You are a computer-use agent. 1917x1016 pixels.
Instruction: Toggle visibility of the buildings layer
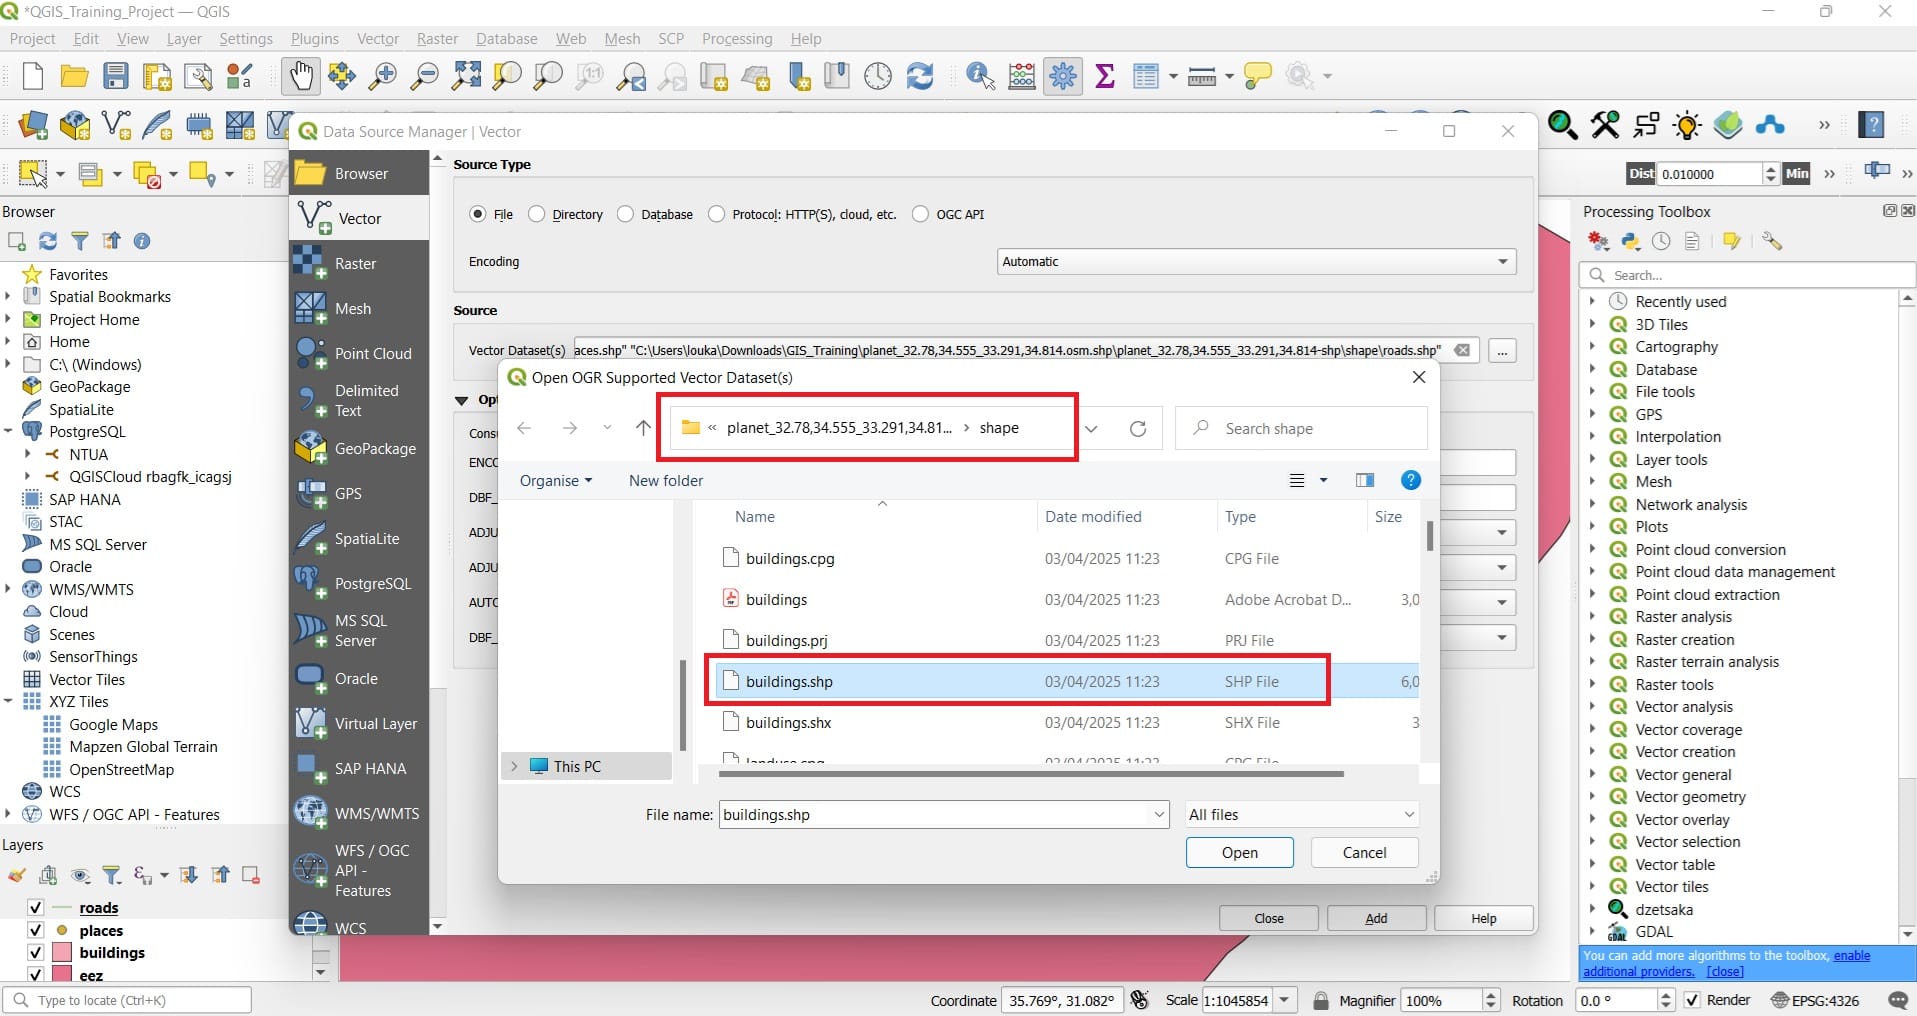(35, 952)
